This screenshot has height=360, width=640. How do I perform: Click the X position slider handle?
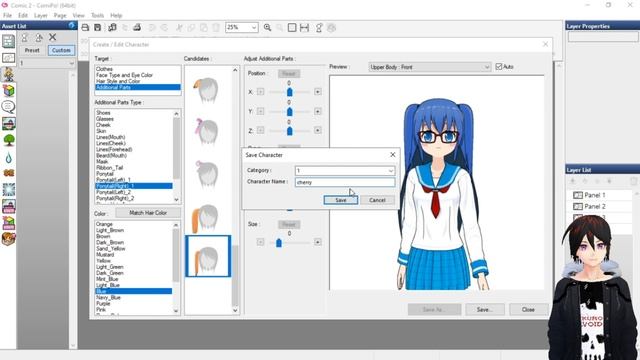coord(289,92)
